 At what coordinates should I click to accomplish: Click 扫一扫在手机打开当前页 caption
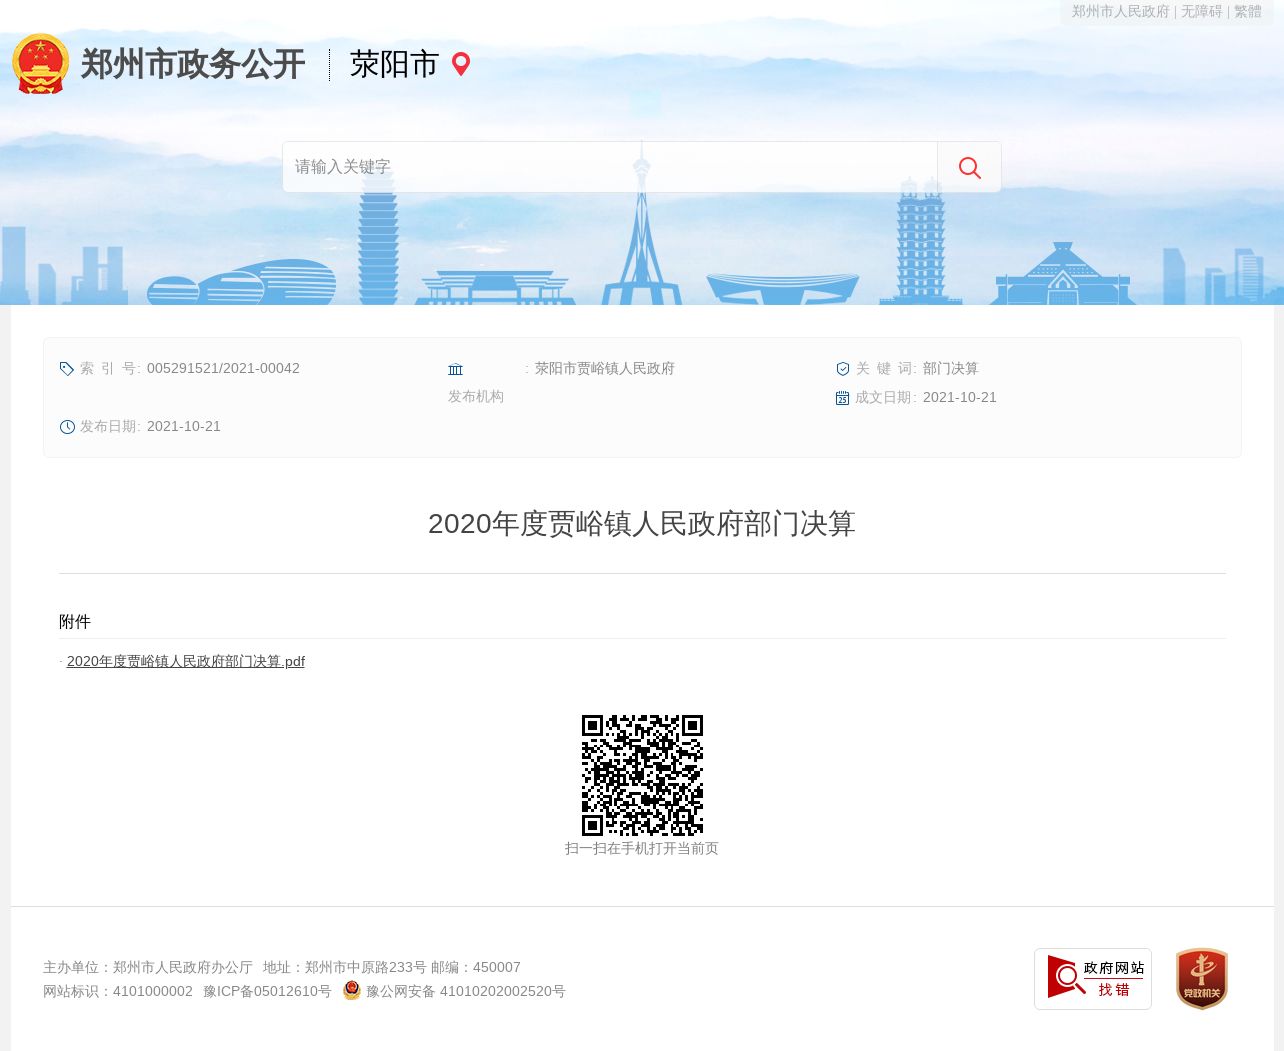[642, 848]
